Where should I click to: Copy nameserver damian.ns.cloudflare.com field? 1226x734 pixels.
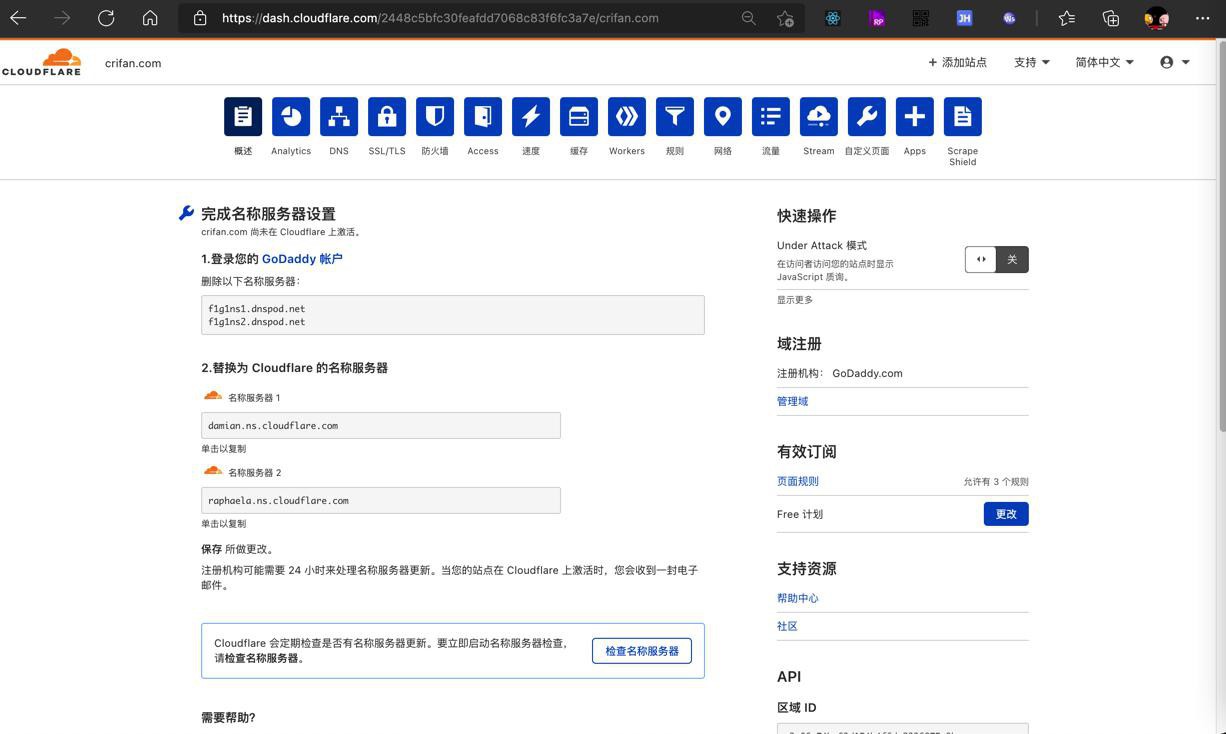pyautogui.click(x=381, y=425)
